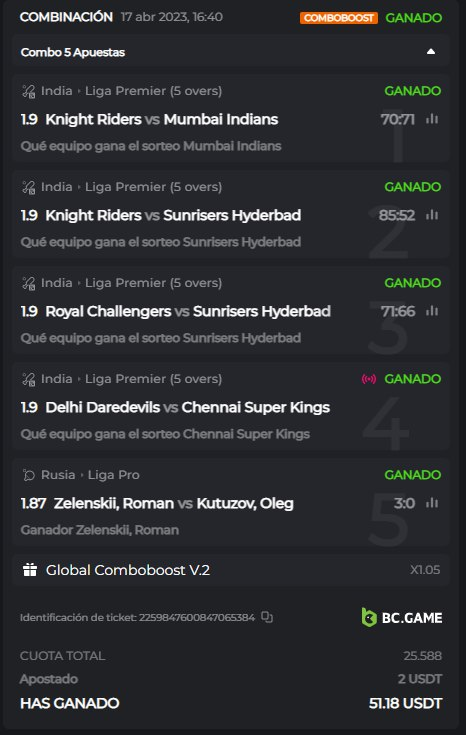
Task: Click the 85:52 score of second bet
Action: (397, 215)
